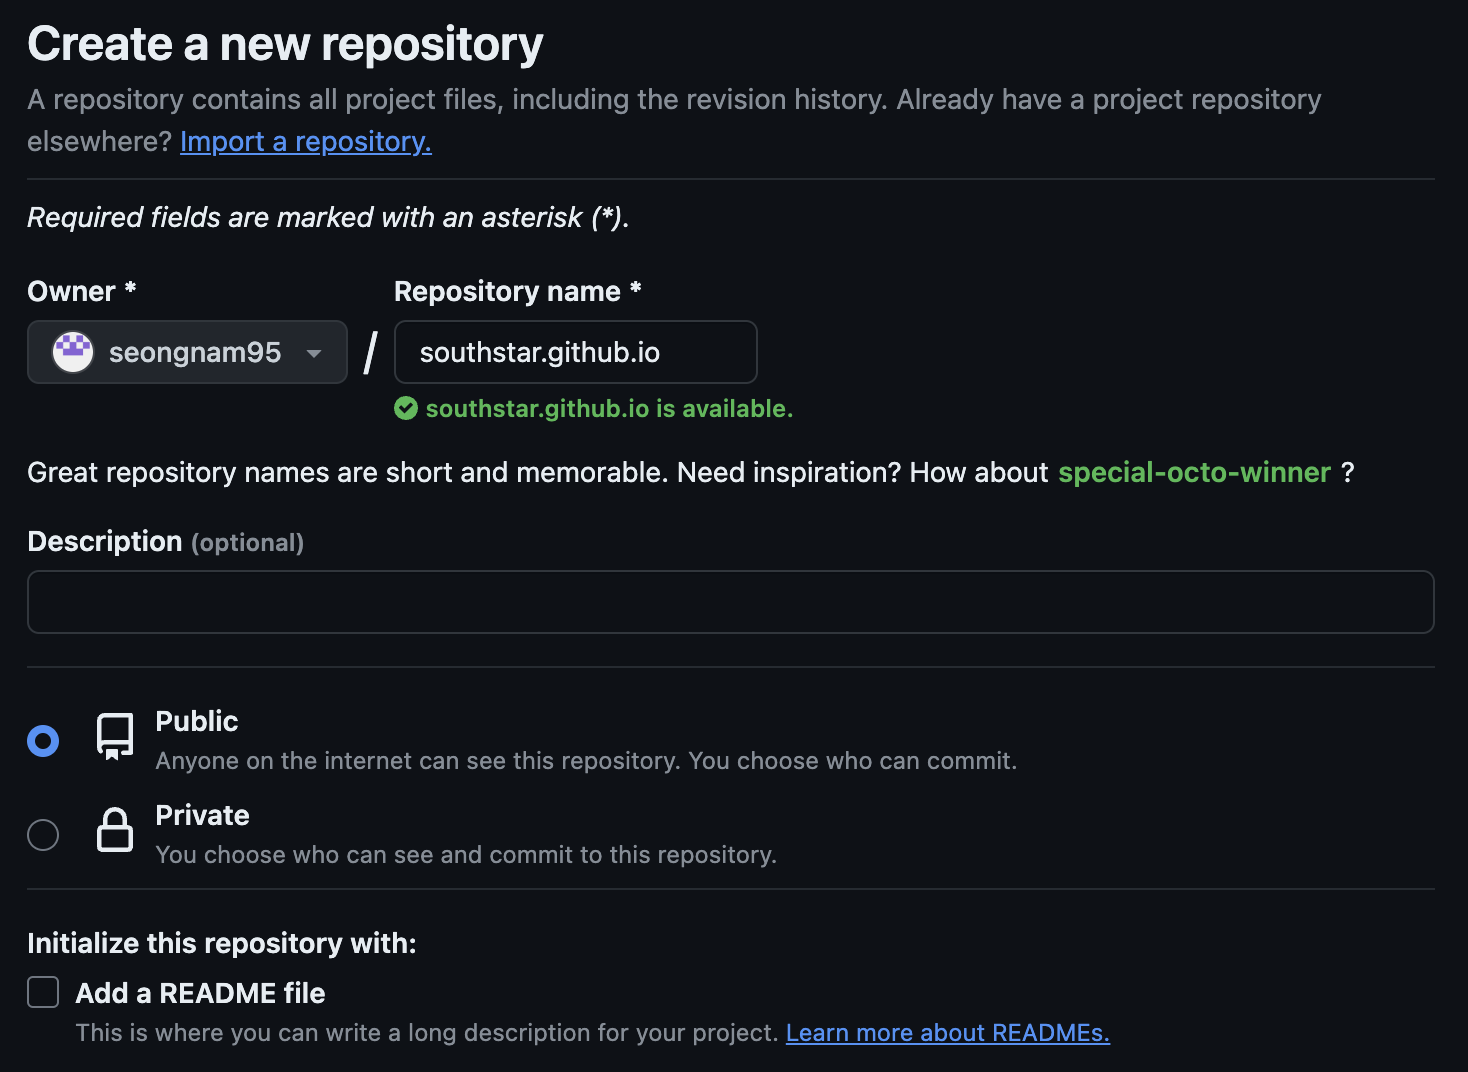Click the 'Owner *' field label
Image resolution: width=1468 pixels, height=1072 pixels.
tap(82, 291)
